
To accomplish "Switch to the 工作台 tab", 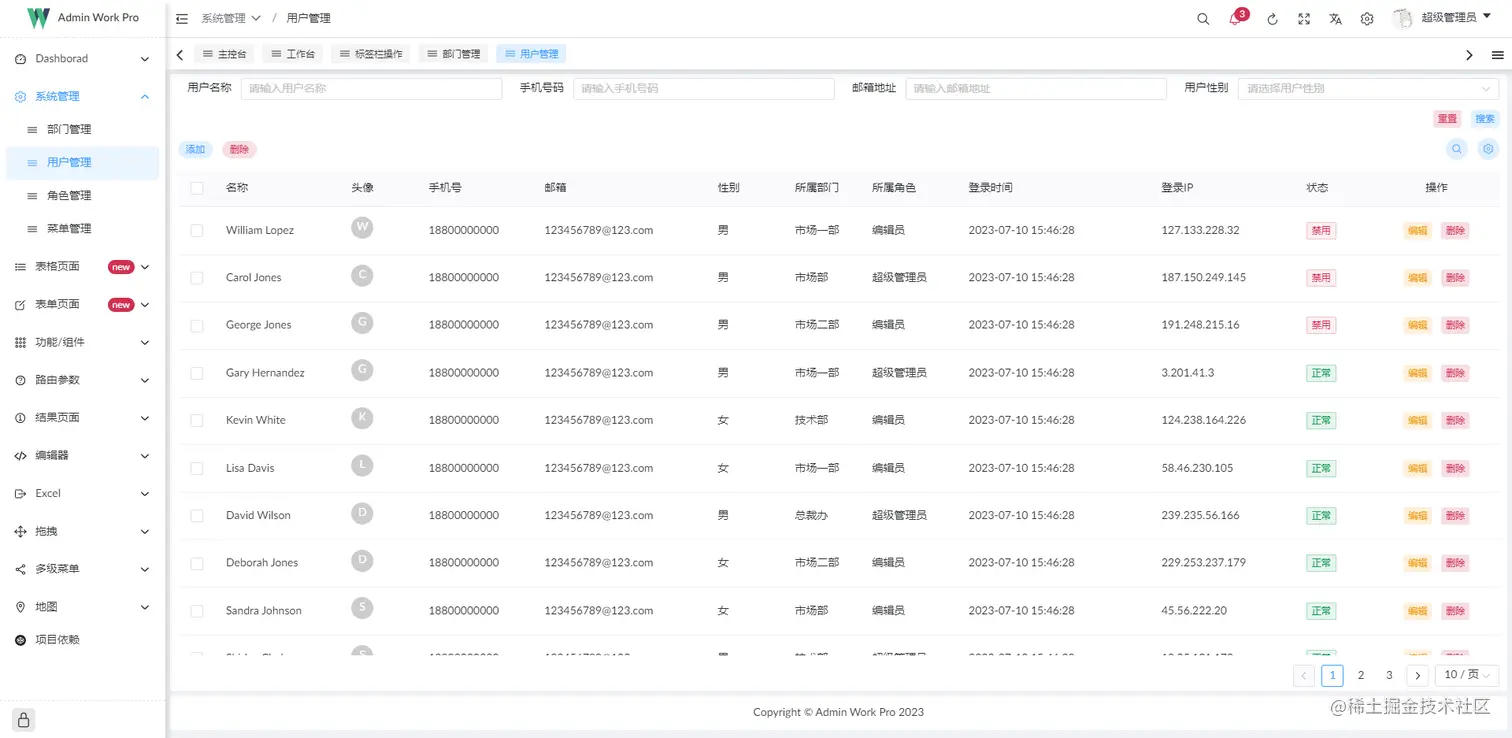I will [293, 54].
